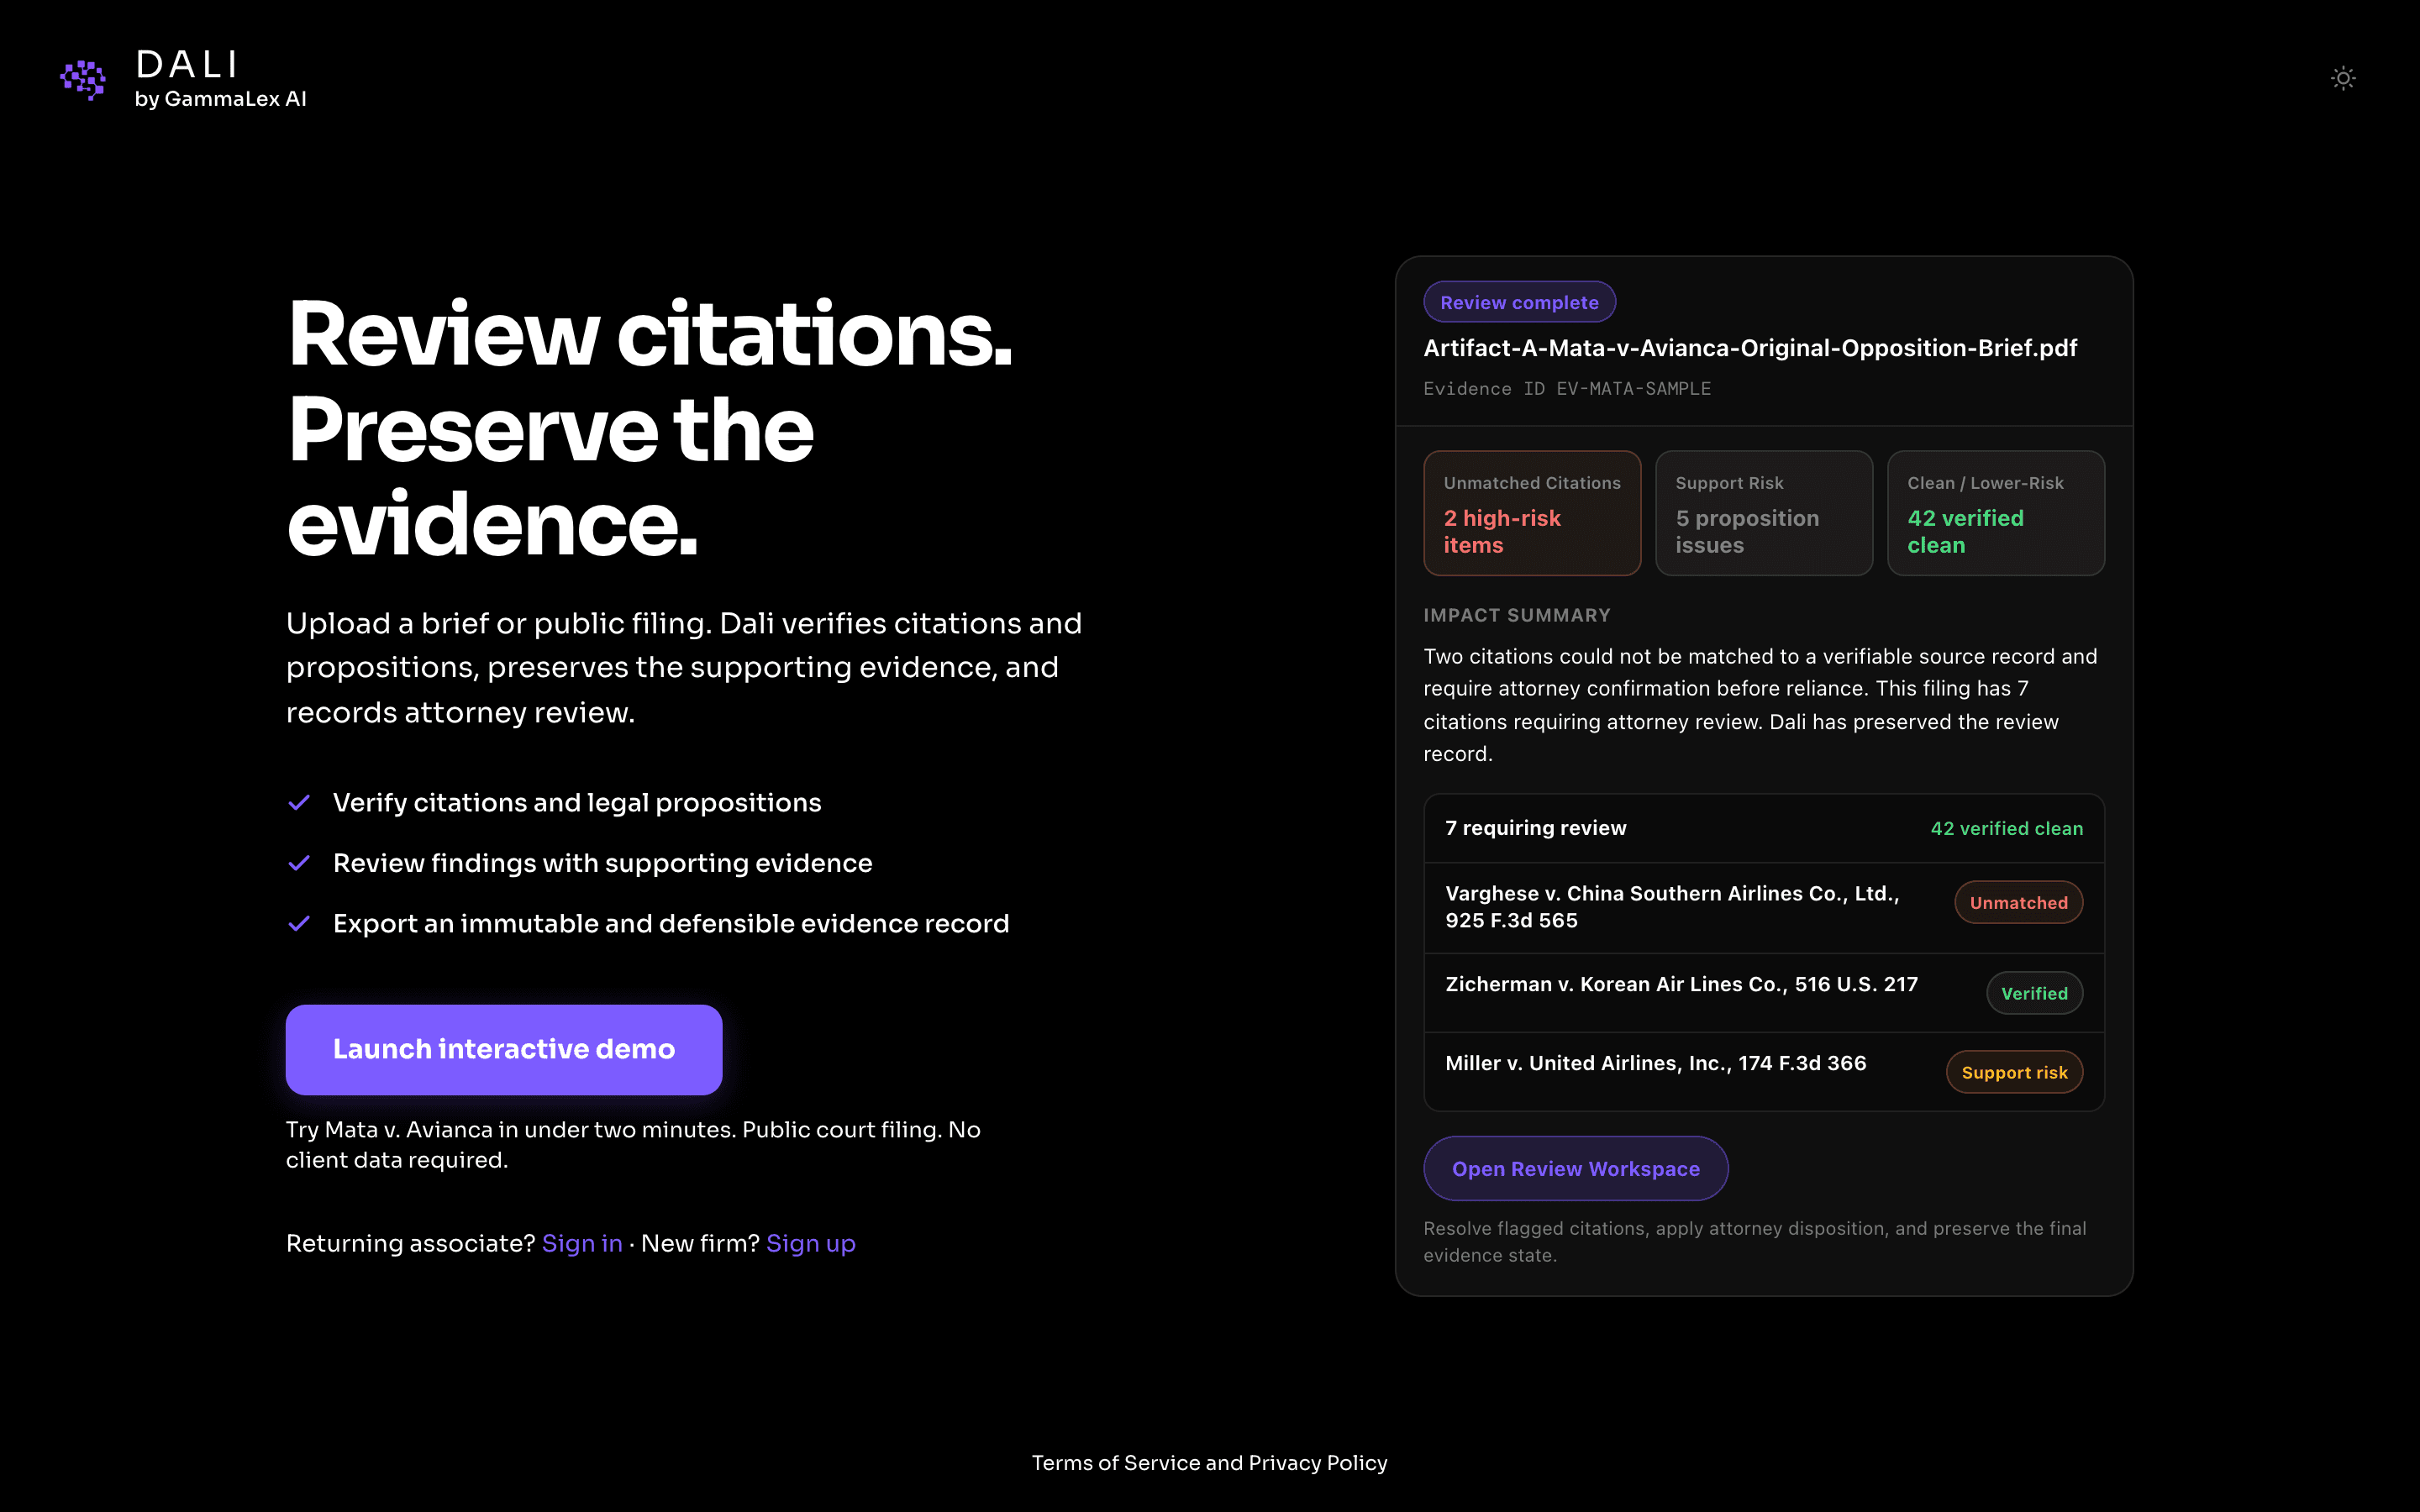
Task: Click 'by GammaLex AI' subtitle
Action: coord(221,99)
